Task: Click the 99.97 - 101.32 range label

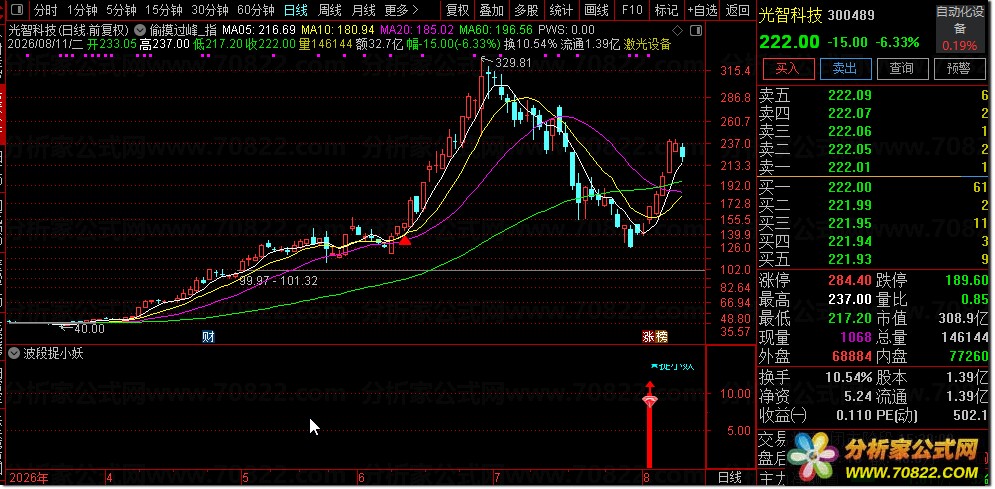Action: [278, 280]
